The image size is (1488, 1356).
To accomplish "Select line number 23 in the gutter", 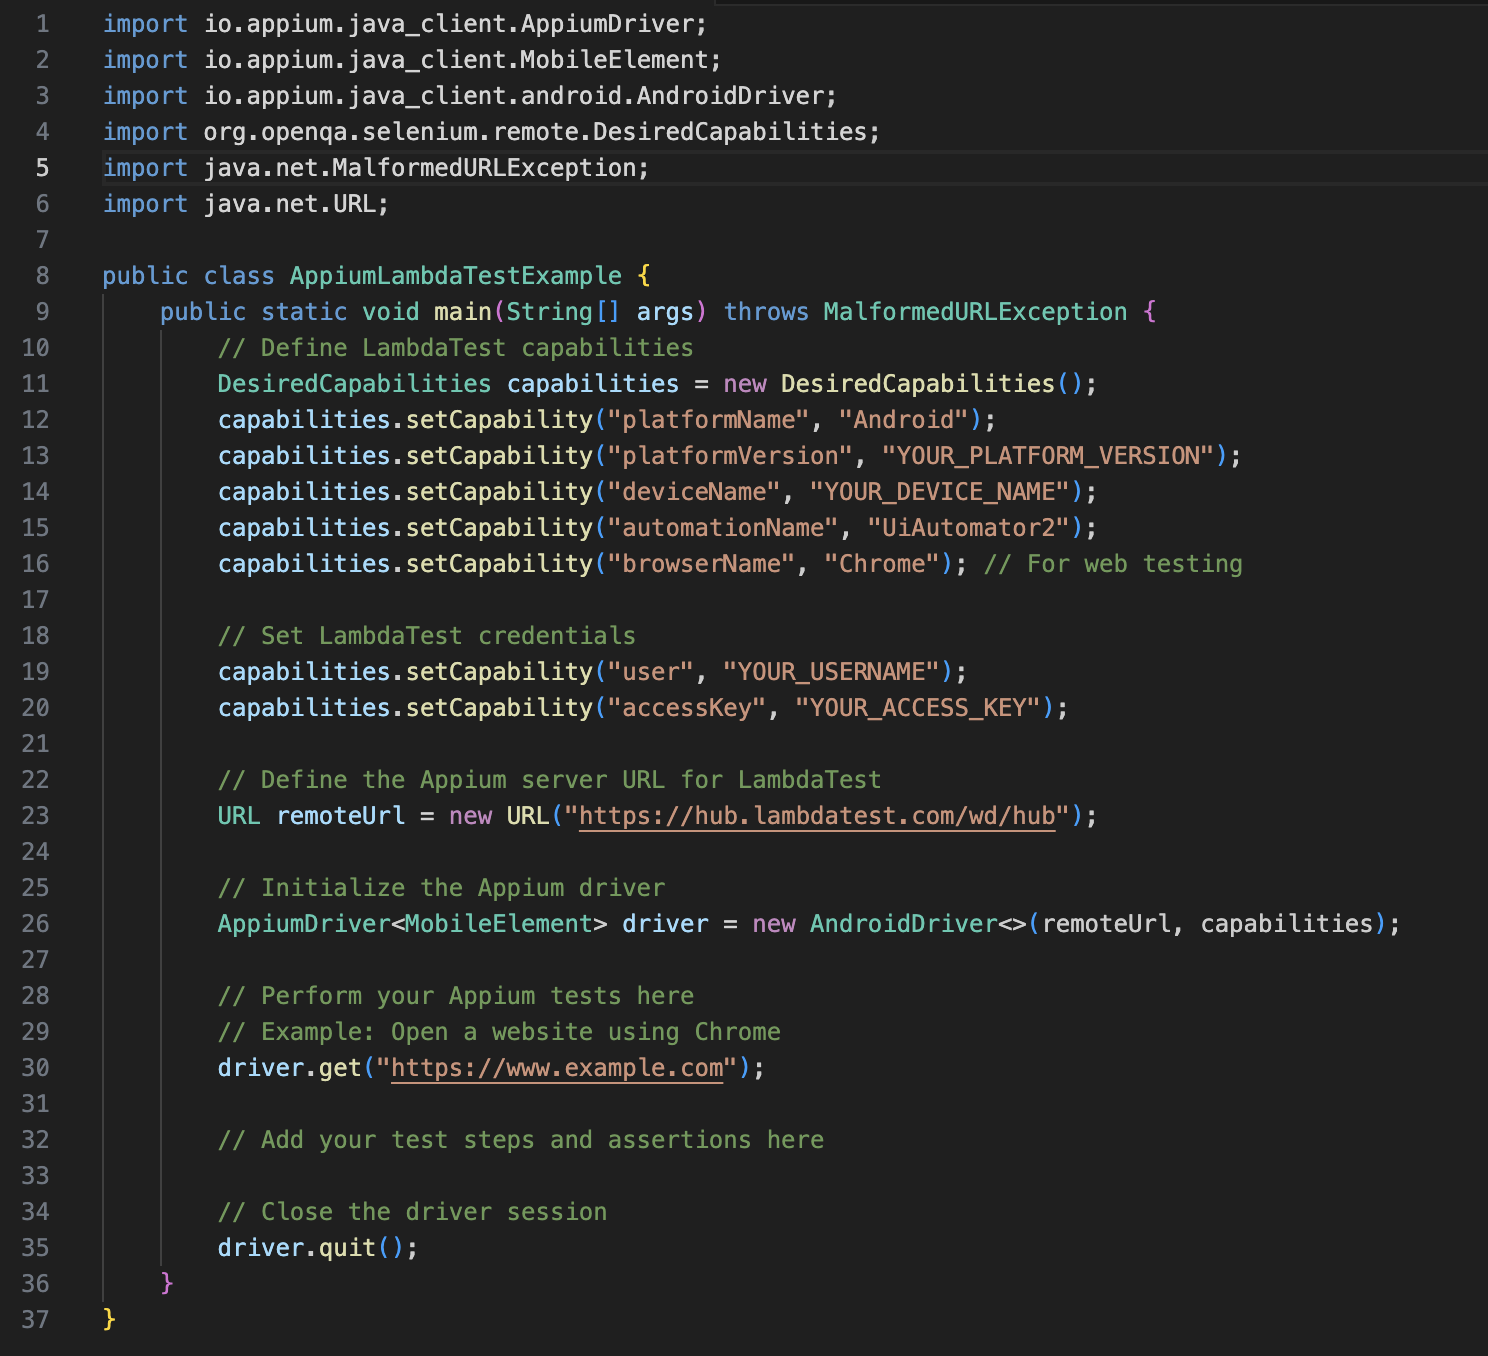I will coord(36,816).
